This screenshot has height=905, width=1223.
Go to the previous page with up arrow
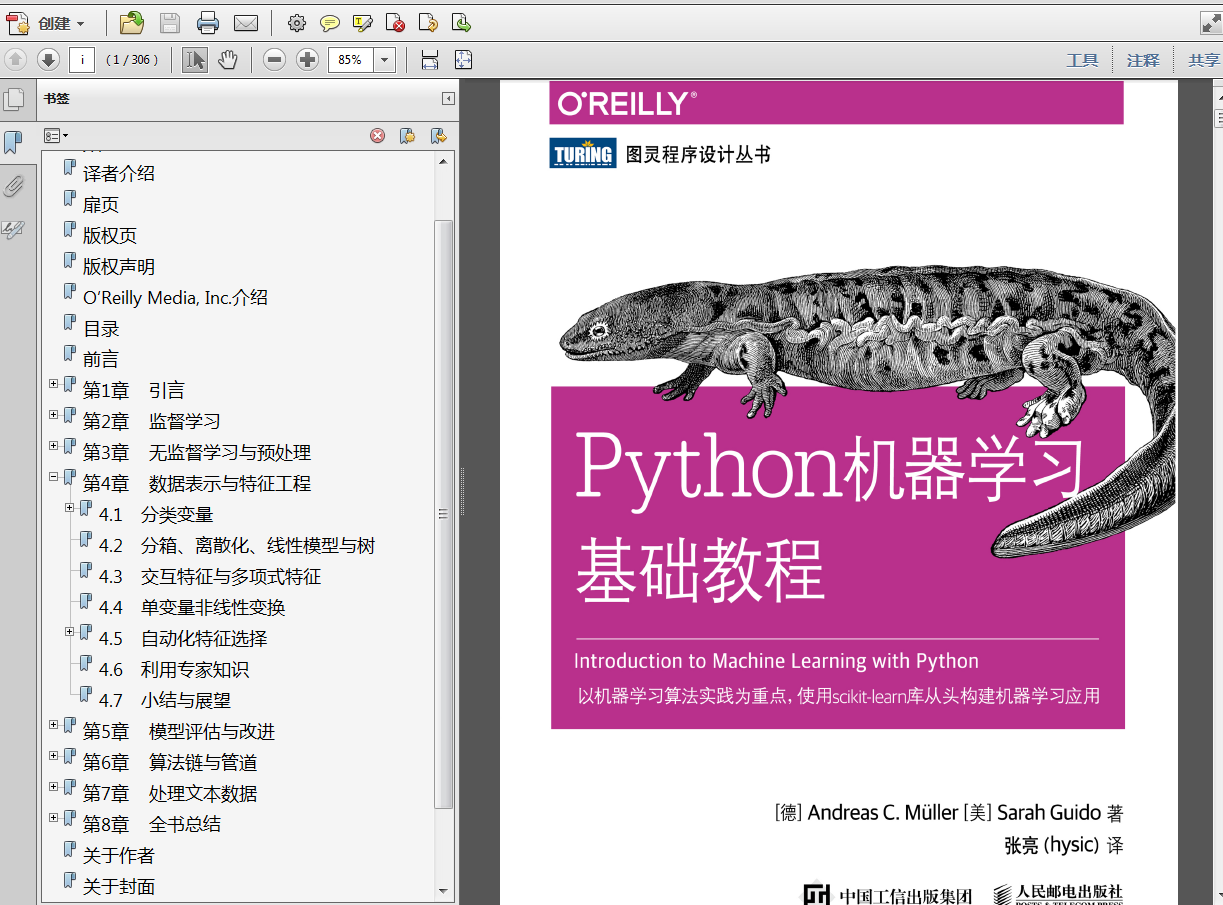(x=15, y=60)
